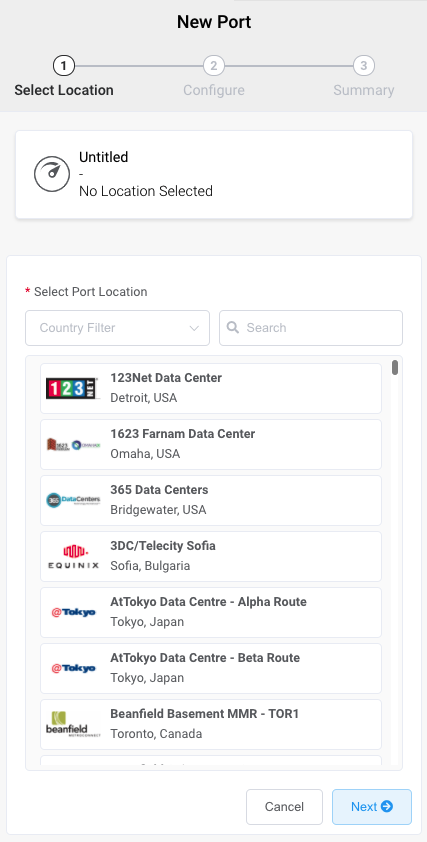Choose Beanfield Basement MMR - TOR1 location
This screenshot has width=427, height=842.
point(211,724)
